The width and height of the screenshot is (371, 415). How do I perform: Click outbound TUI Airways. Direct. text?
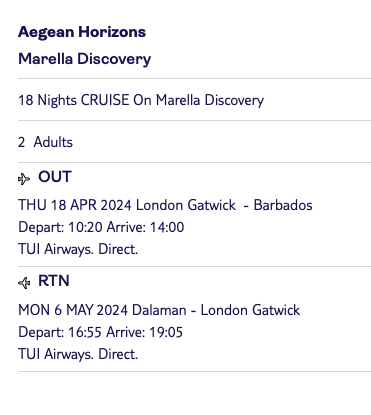78,249
